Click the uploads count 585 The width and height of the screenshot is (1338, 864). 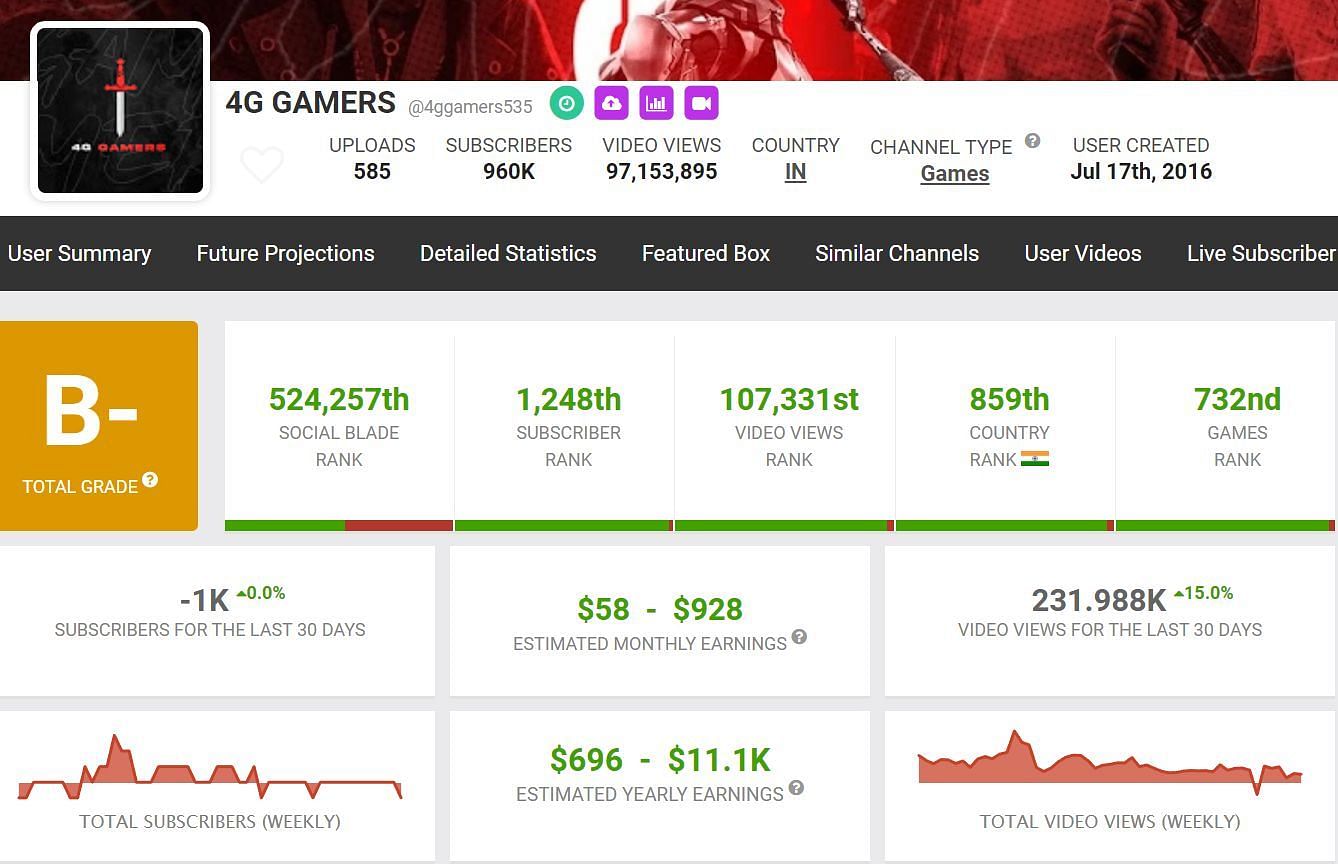372,171
